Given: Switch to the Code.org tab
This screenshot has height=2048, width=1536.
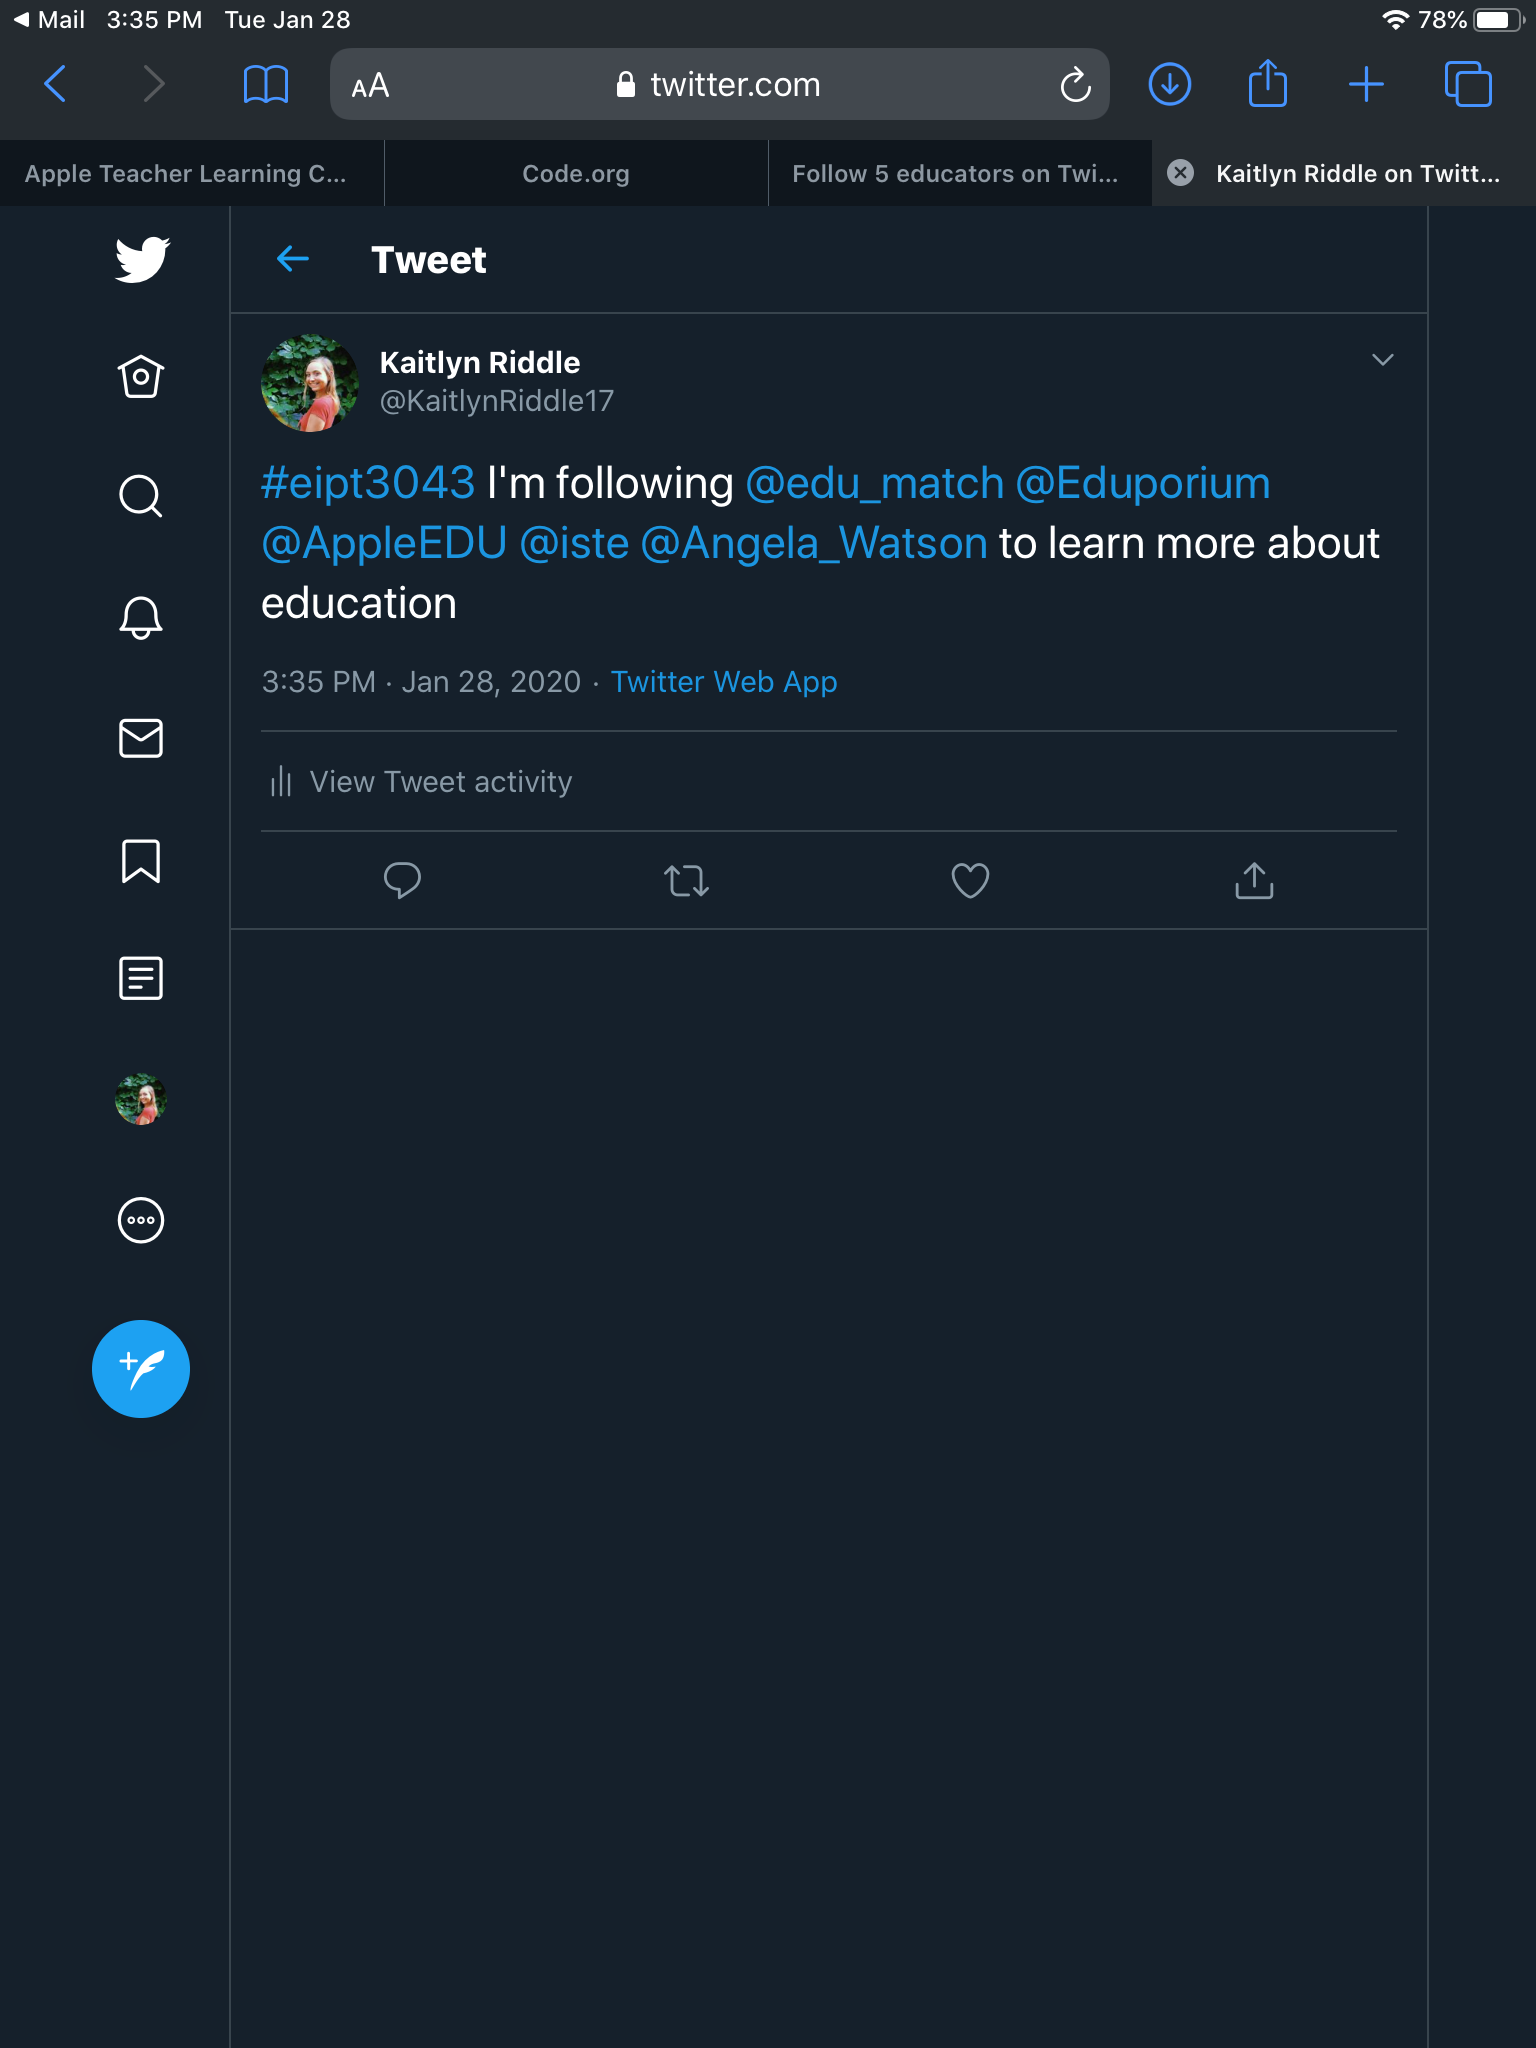Looking at the screenshot, I should tap(576, 174).
